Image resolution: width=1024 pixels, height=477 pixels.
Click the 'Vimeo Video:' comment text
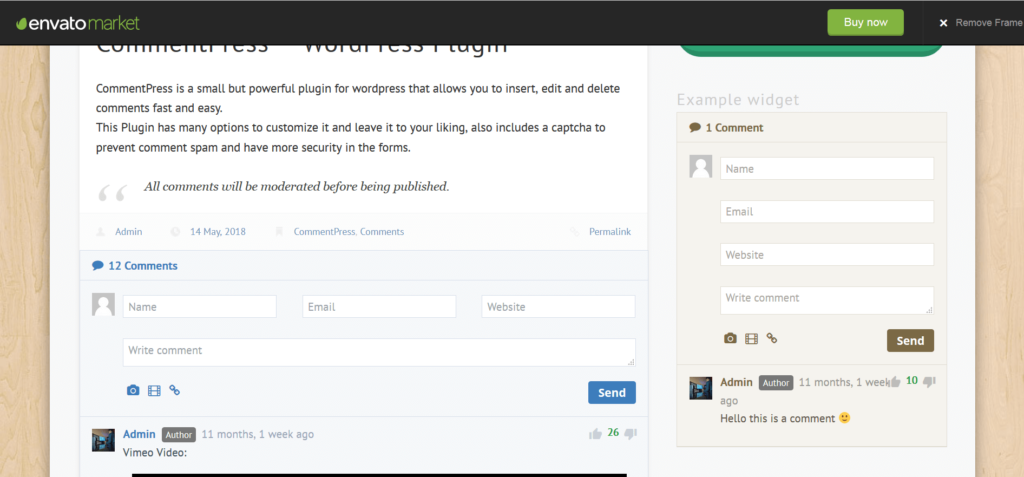tap(155, 452)
